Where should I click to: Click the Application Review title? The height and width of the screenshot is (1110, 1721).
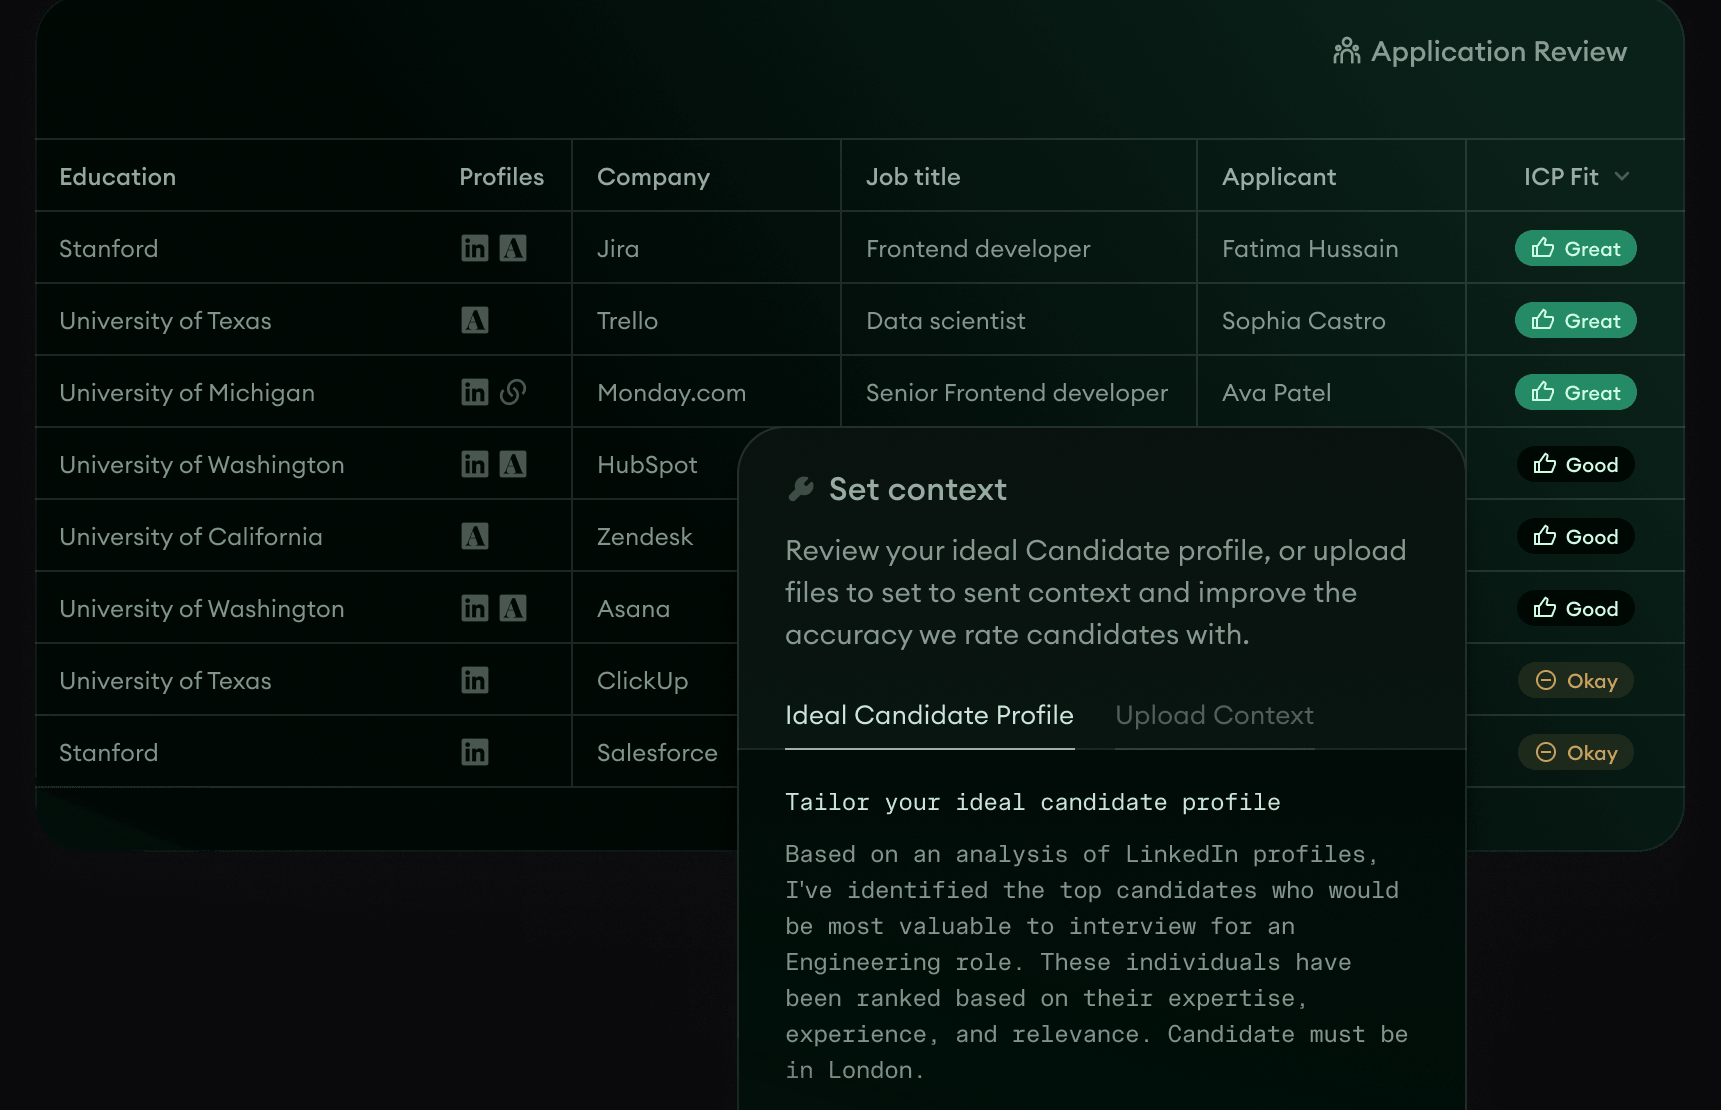(x=1498, y=51)
